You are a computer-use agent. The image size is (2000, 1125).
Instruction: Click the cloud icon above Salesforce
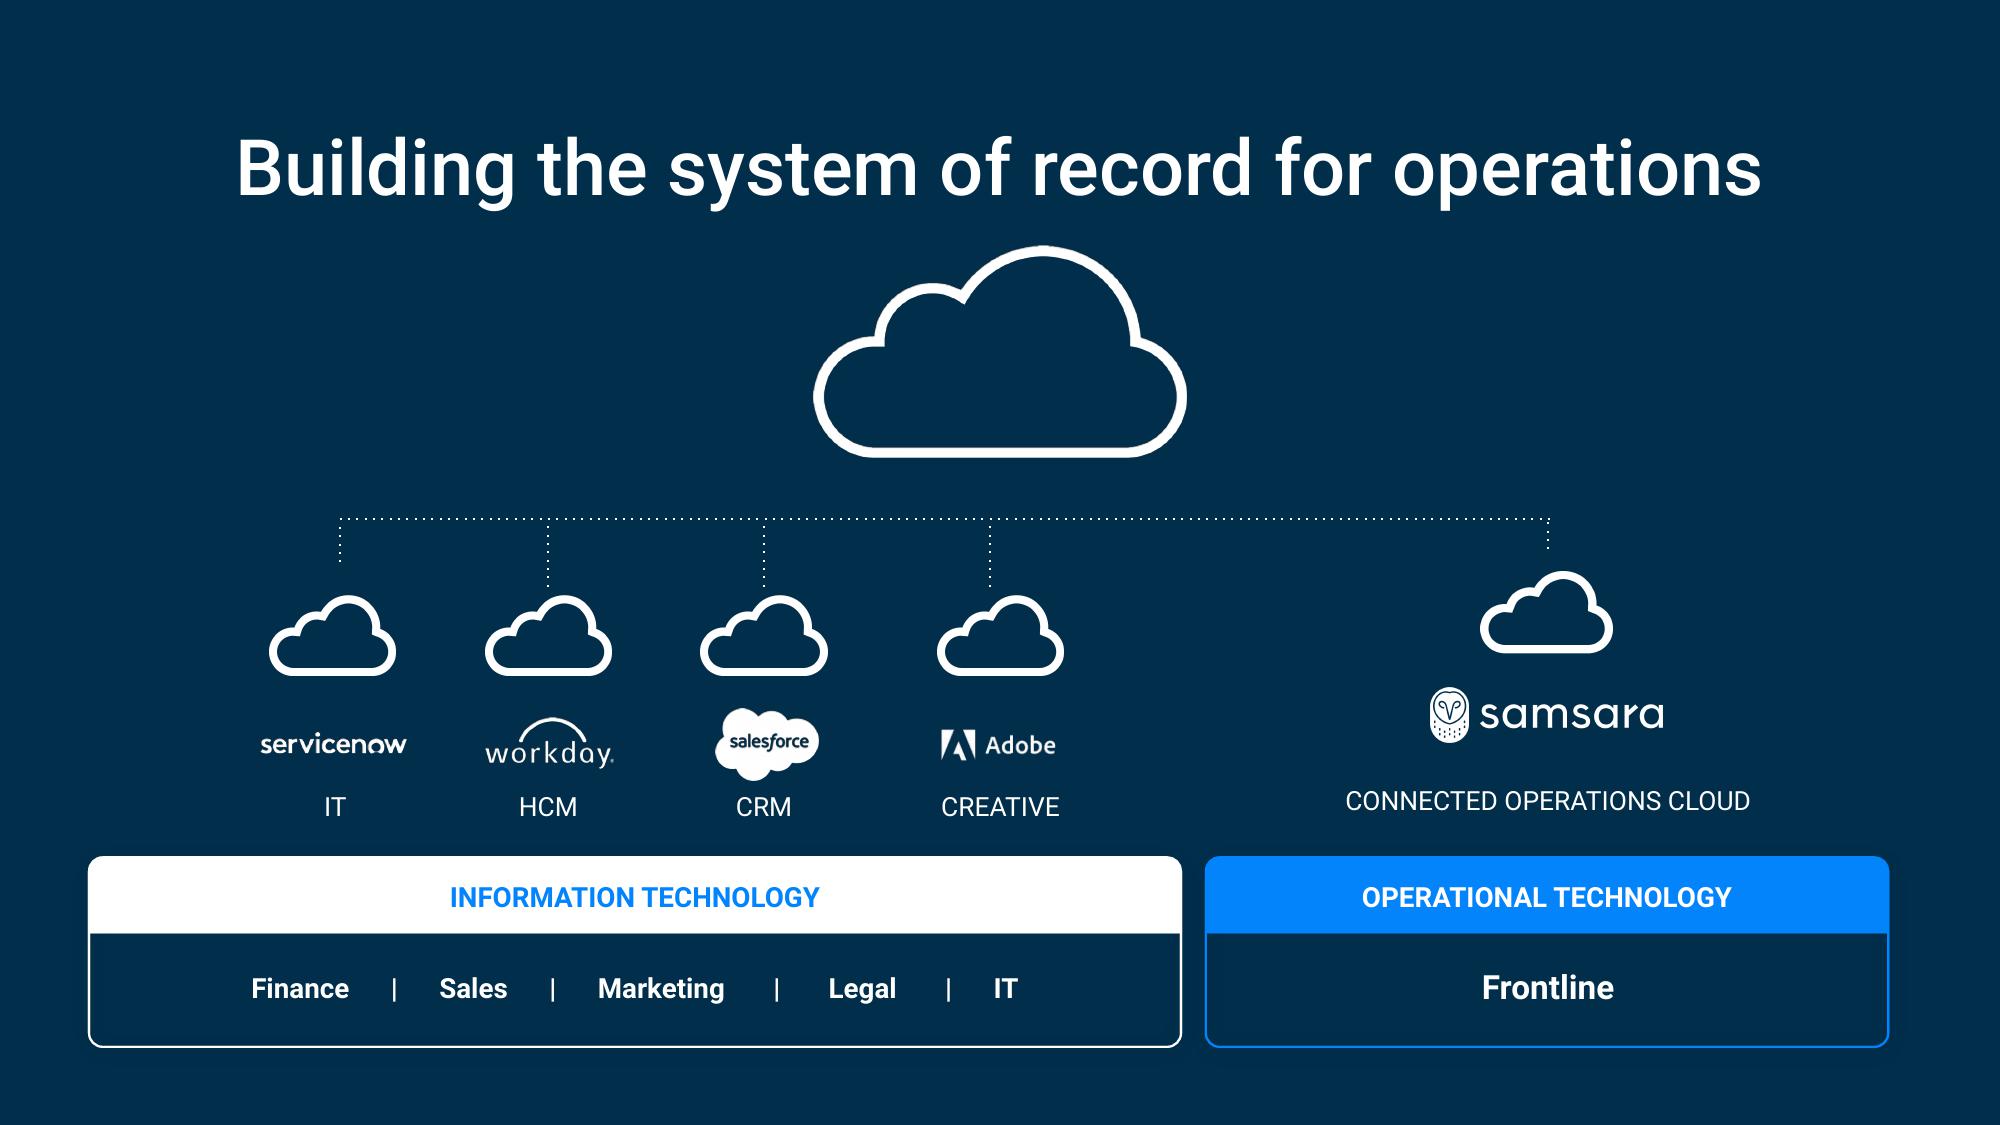click(x=764, y=636)
